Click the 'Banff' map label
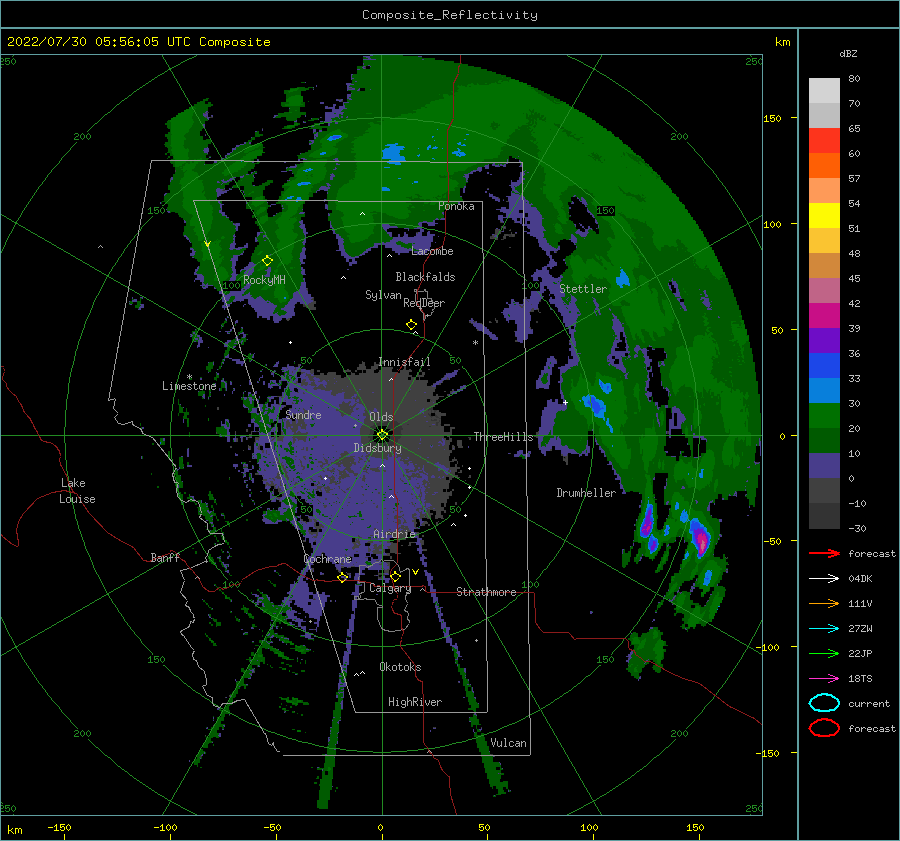This screenshot has width=900, height=841. (165, 557)
